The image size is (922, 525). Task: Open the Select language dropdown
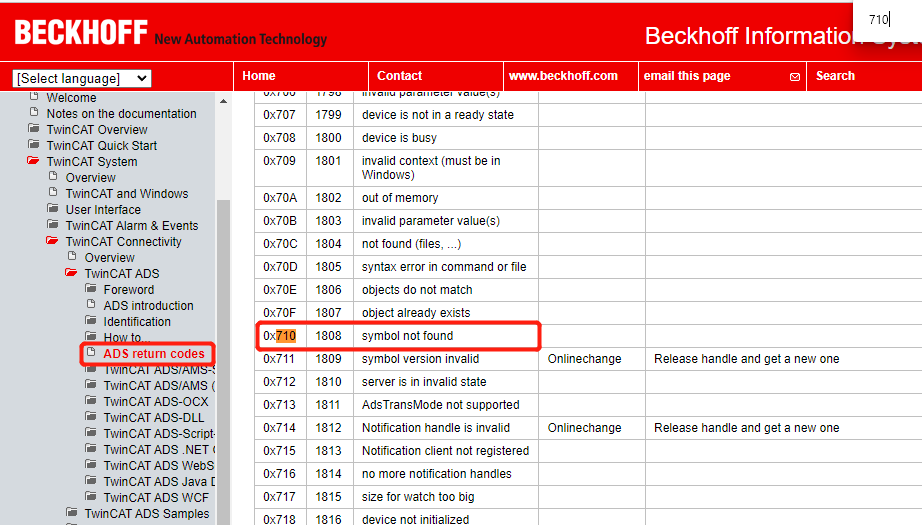82,78
